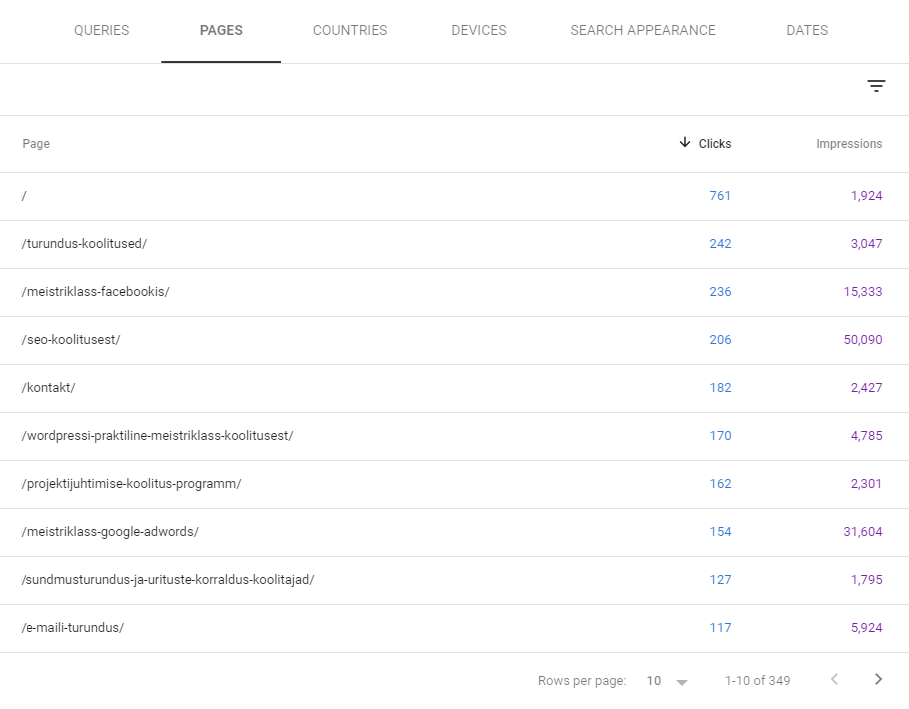
Task: Click the /seo-koolitusest/ page entry
Action: click(x=71, y=340)
